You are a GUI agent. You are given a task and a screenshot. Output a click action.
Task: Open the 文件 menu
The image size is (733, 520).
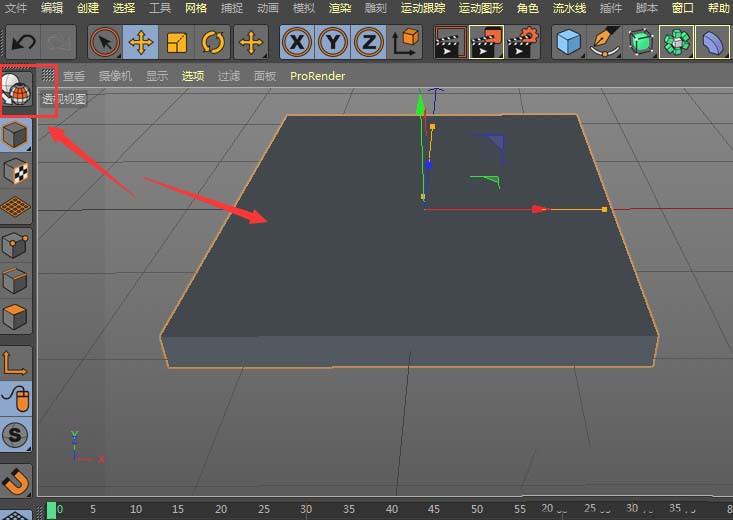click(x=15, y=8)
